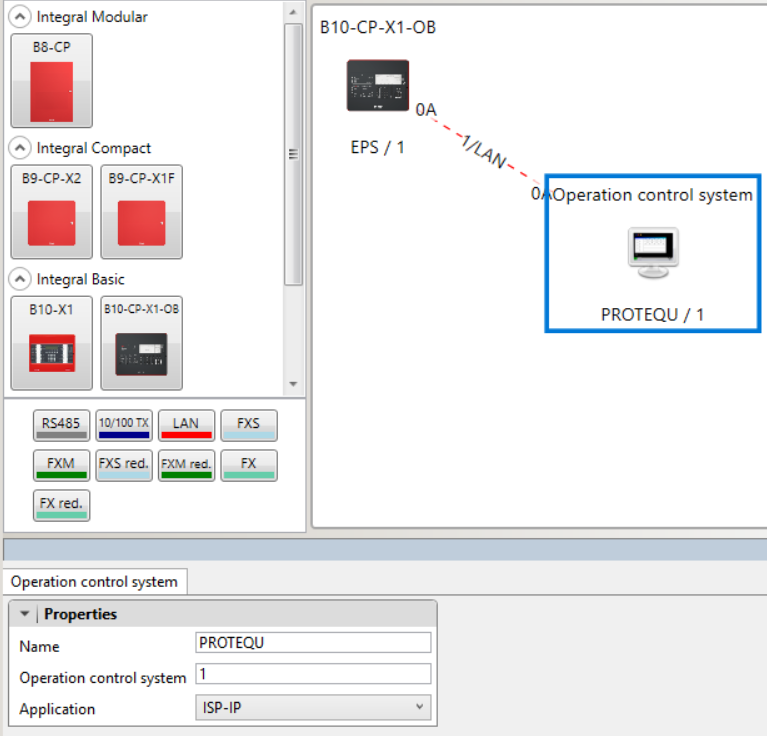Choose the FXM red. connection type
Image resolution: width=767 pixels, height=736 pixels.
186,466
